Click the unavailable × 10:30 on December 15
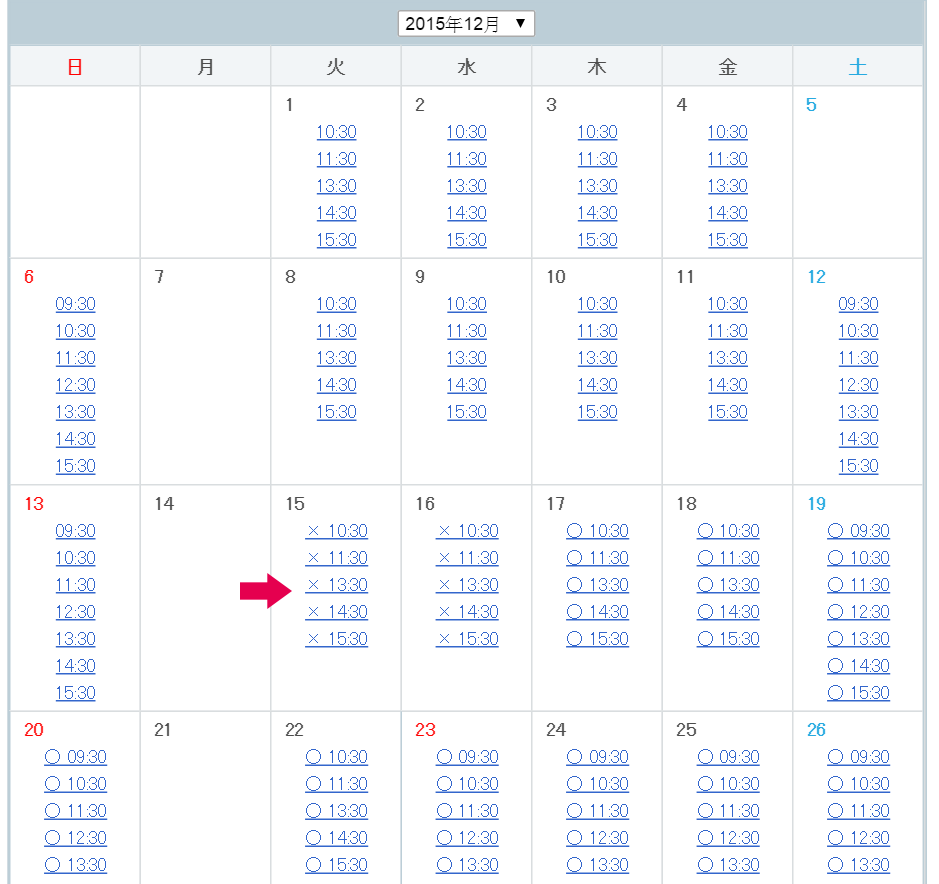Screen dimensions: 939x884 pyautogui.click(x=337, y=531)
